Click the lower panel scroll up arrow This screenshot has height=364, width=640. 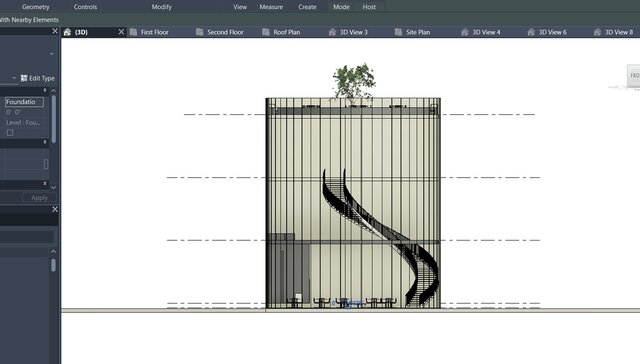coord(53,252)
